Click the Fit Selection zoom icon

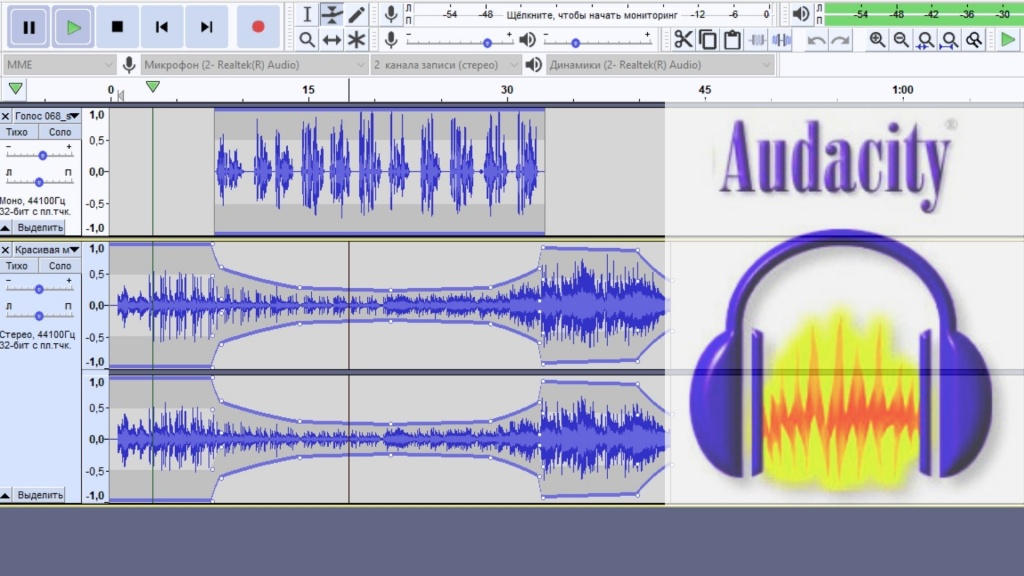(x=925, y=40)
